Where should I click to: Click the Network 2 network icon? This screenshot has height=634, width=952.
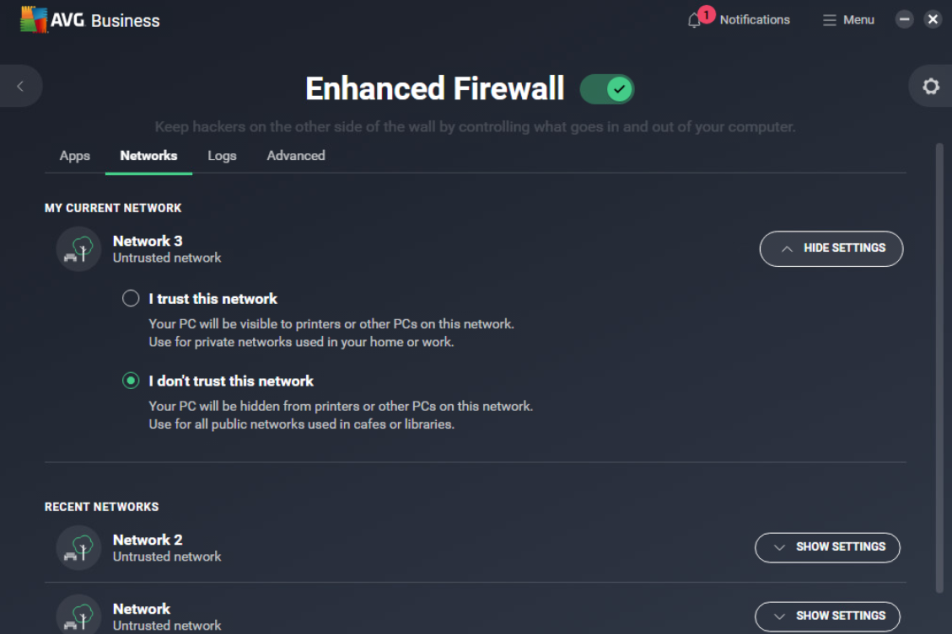click(x=78, y=547)
